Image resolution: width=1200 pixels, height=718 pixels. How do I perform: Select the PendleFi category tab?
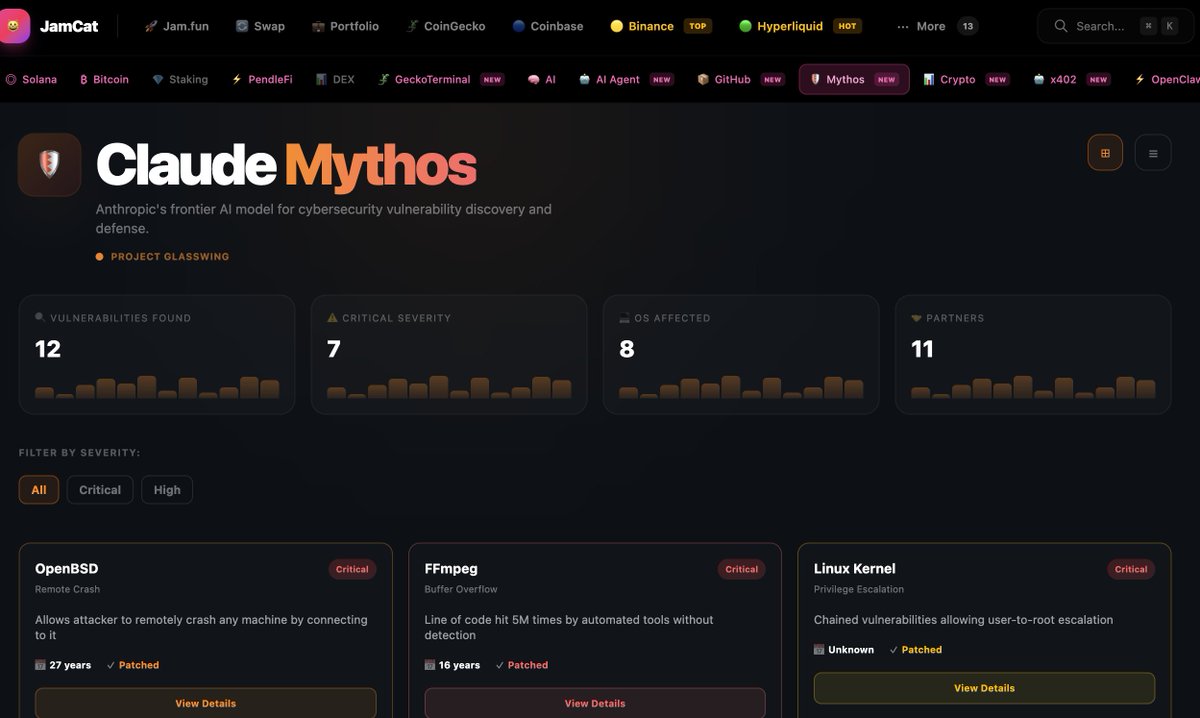click(262, 79)
